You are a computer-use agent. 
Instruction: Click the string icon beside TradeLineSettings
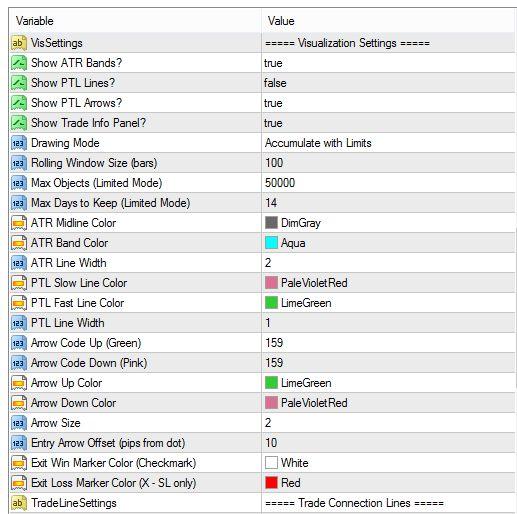click(19, 503)
